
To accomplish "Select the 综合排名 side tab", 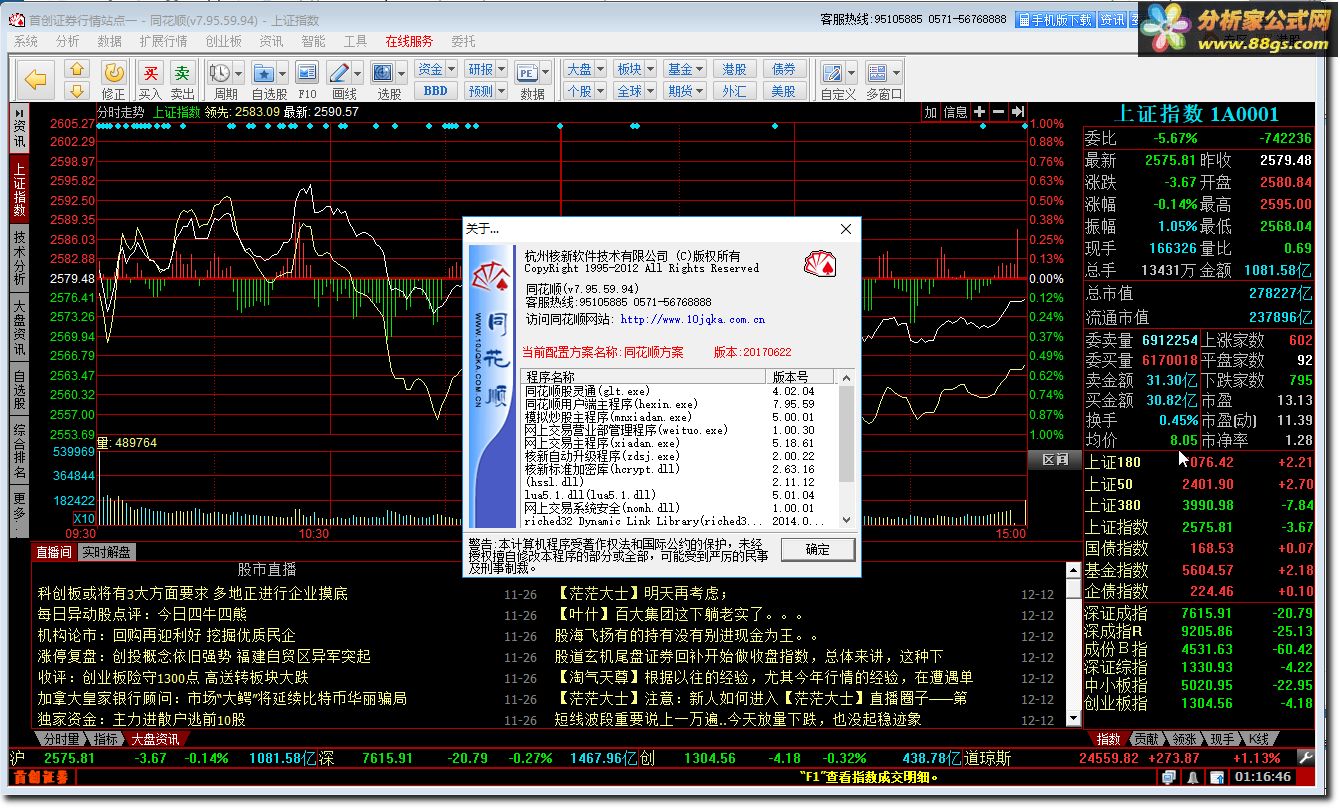I will pos(19,450).
